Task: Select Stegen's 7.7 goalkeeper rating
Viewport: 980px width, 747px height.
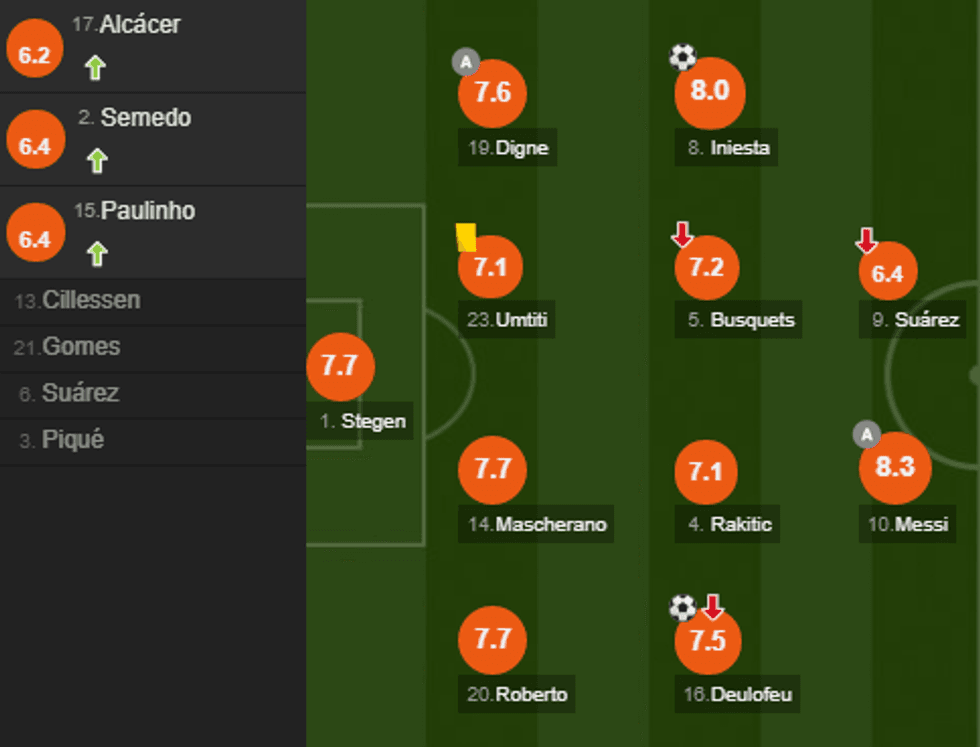Action: (x=340, y=366)
